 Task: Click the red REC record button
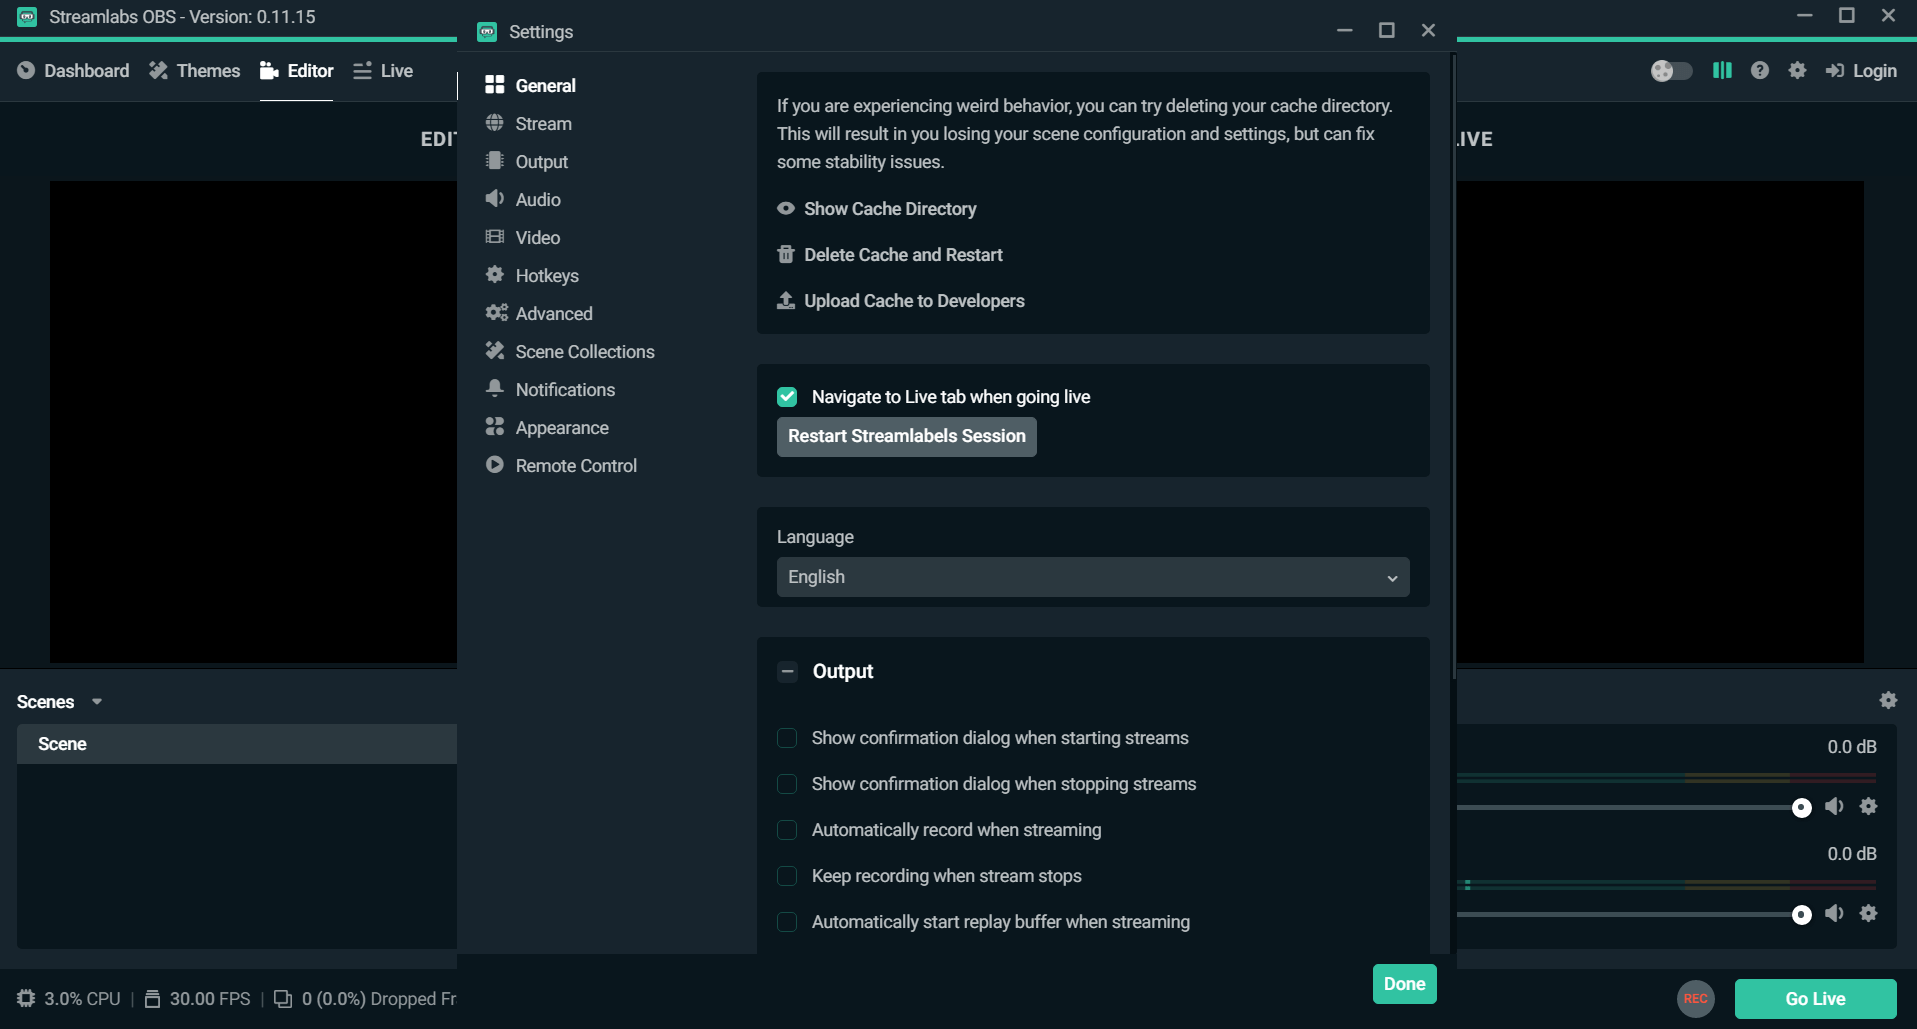[x=1695, y=998]
